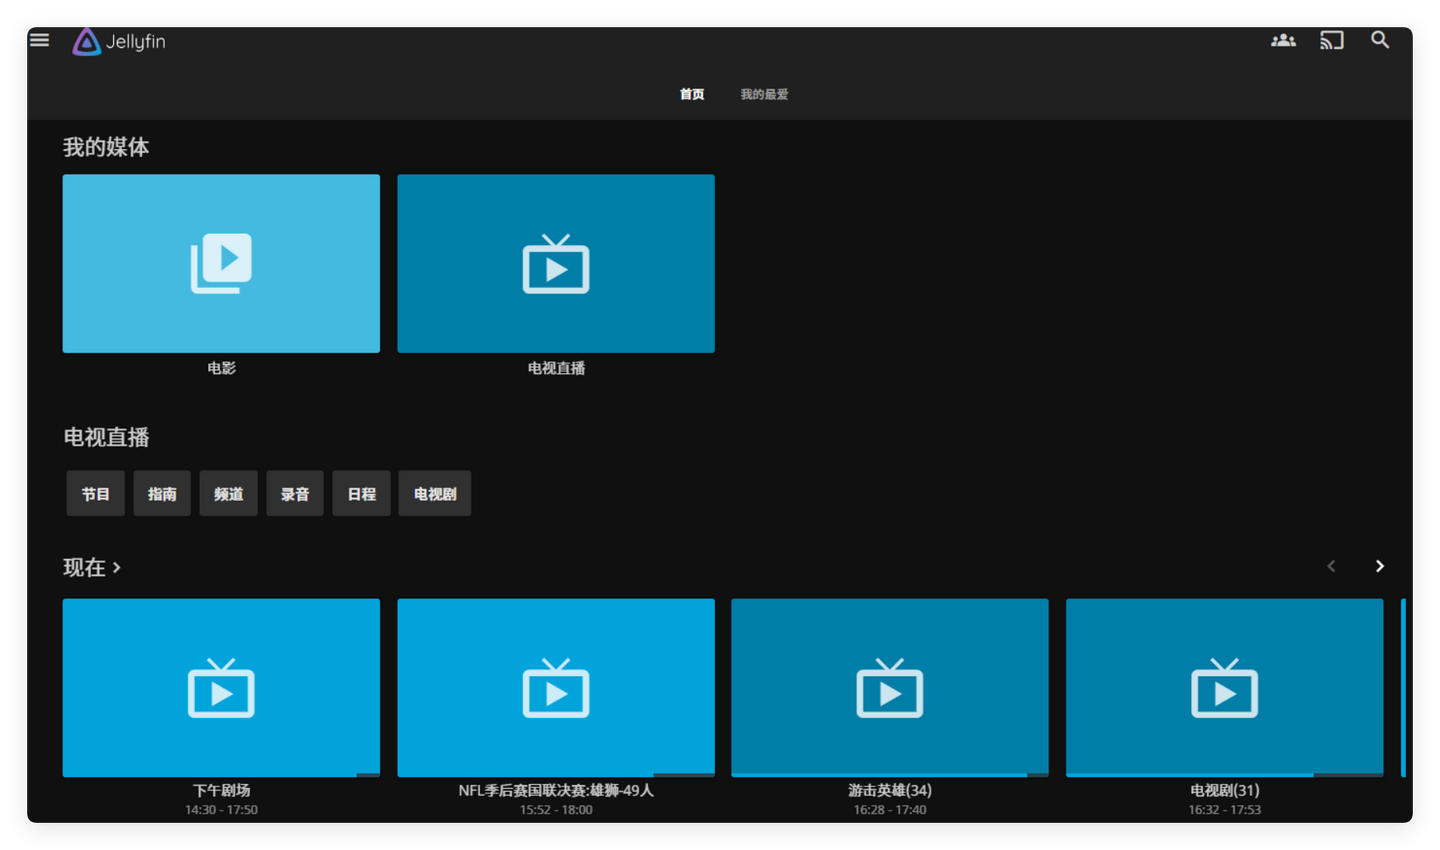
Task: Play the 下午剧场 program thumbnail
Action: 221,687
